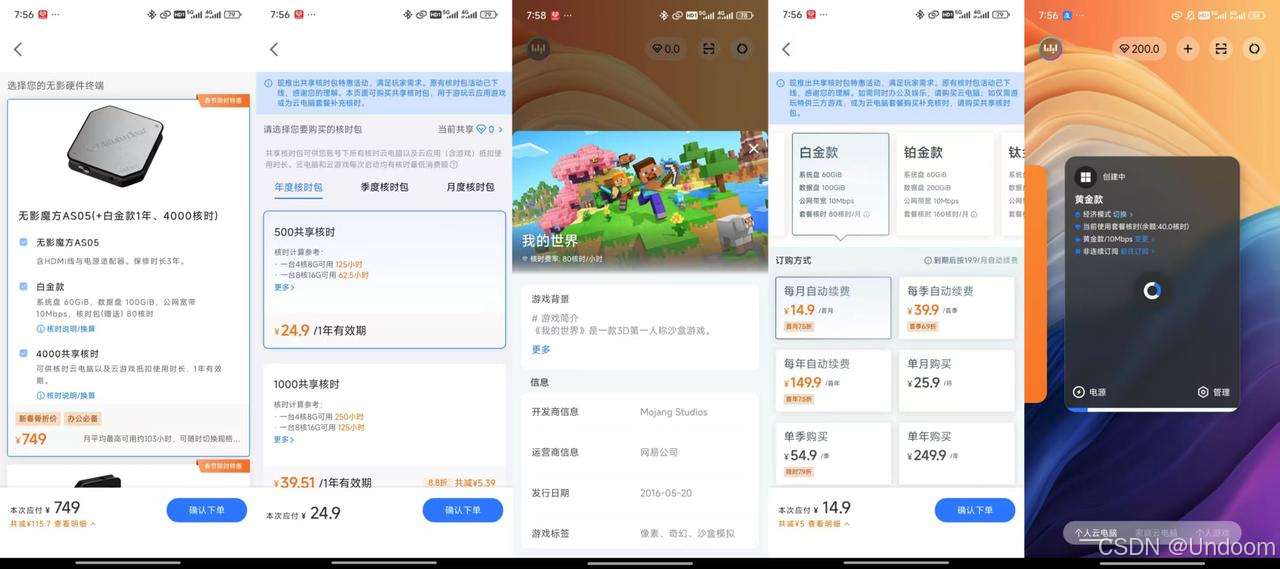This screenshot has height=569, width=1280.
Task: Tap info icon beside 160核时/月
Action: pyautogui.click(x=974, y=214)
